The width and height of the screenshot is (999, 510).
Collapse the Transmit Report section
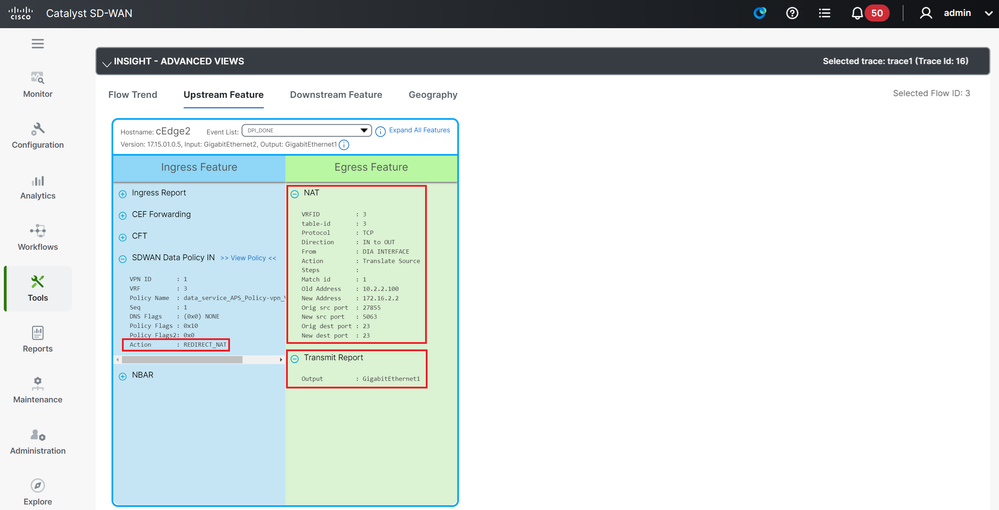click(x=294, y=359)
